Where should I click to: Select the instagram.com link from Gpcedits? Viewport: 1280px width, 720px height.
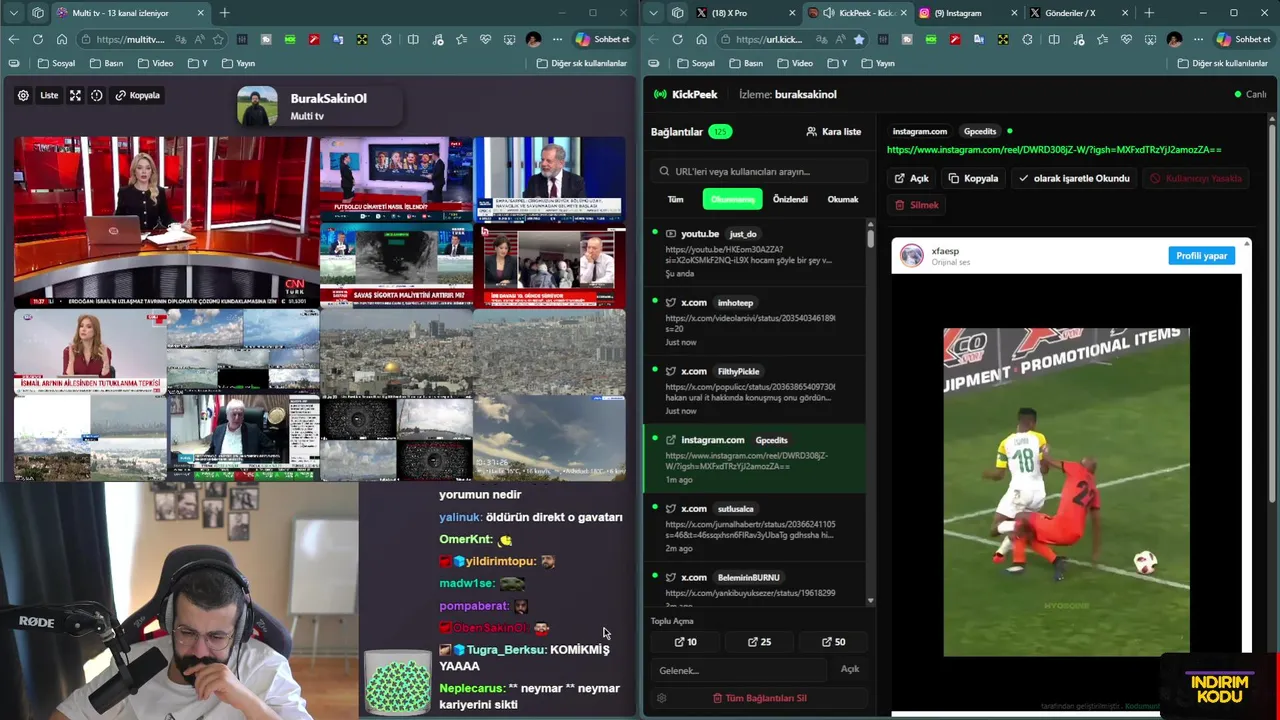click(x=755, y=459)
